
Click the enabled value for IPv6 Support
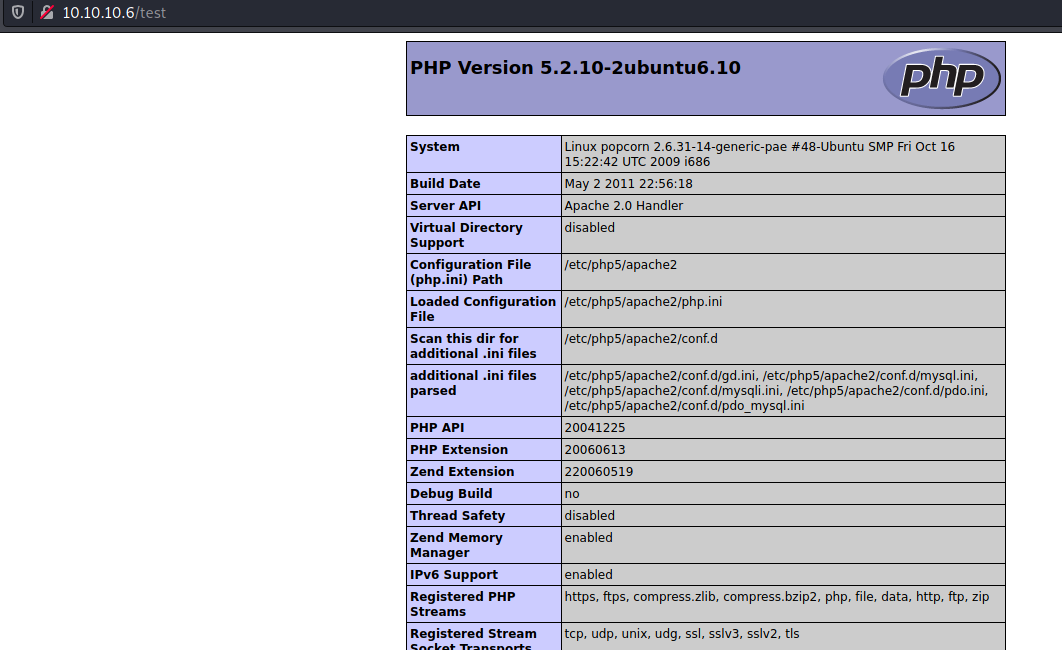(588, 575)
